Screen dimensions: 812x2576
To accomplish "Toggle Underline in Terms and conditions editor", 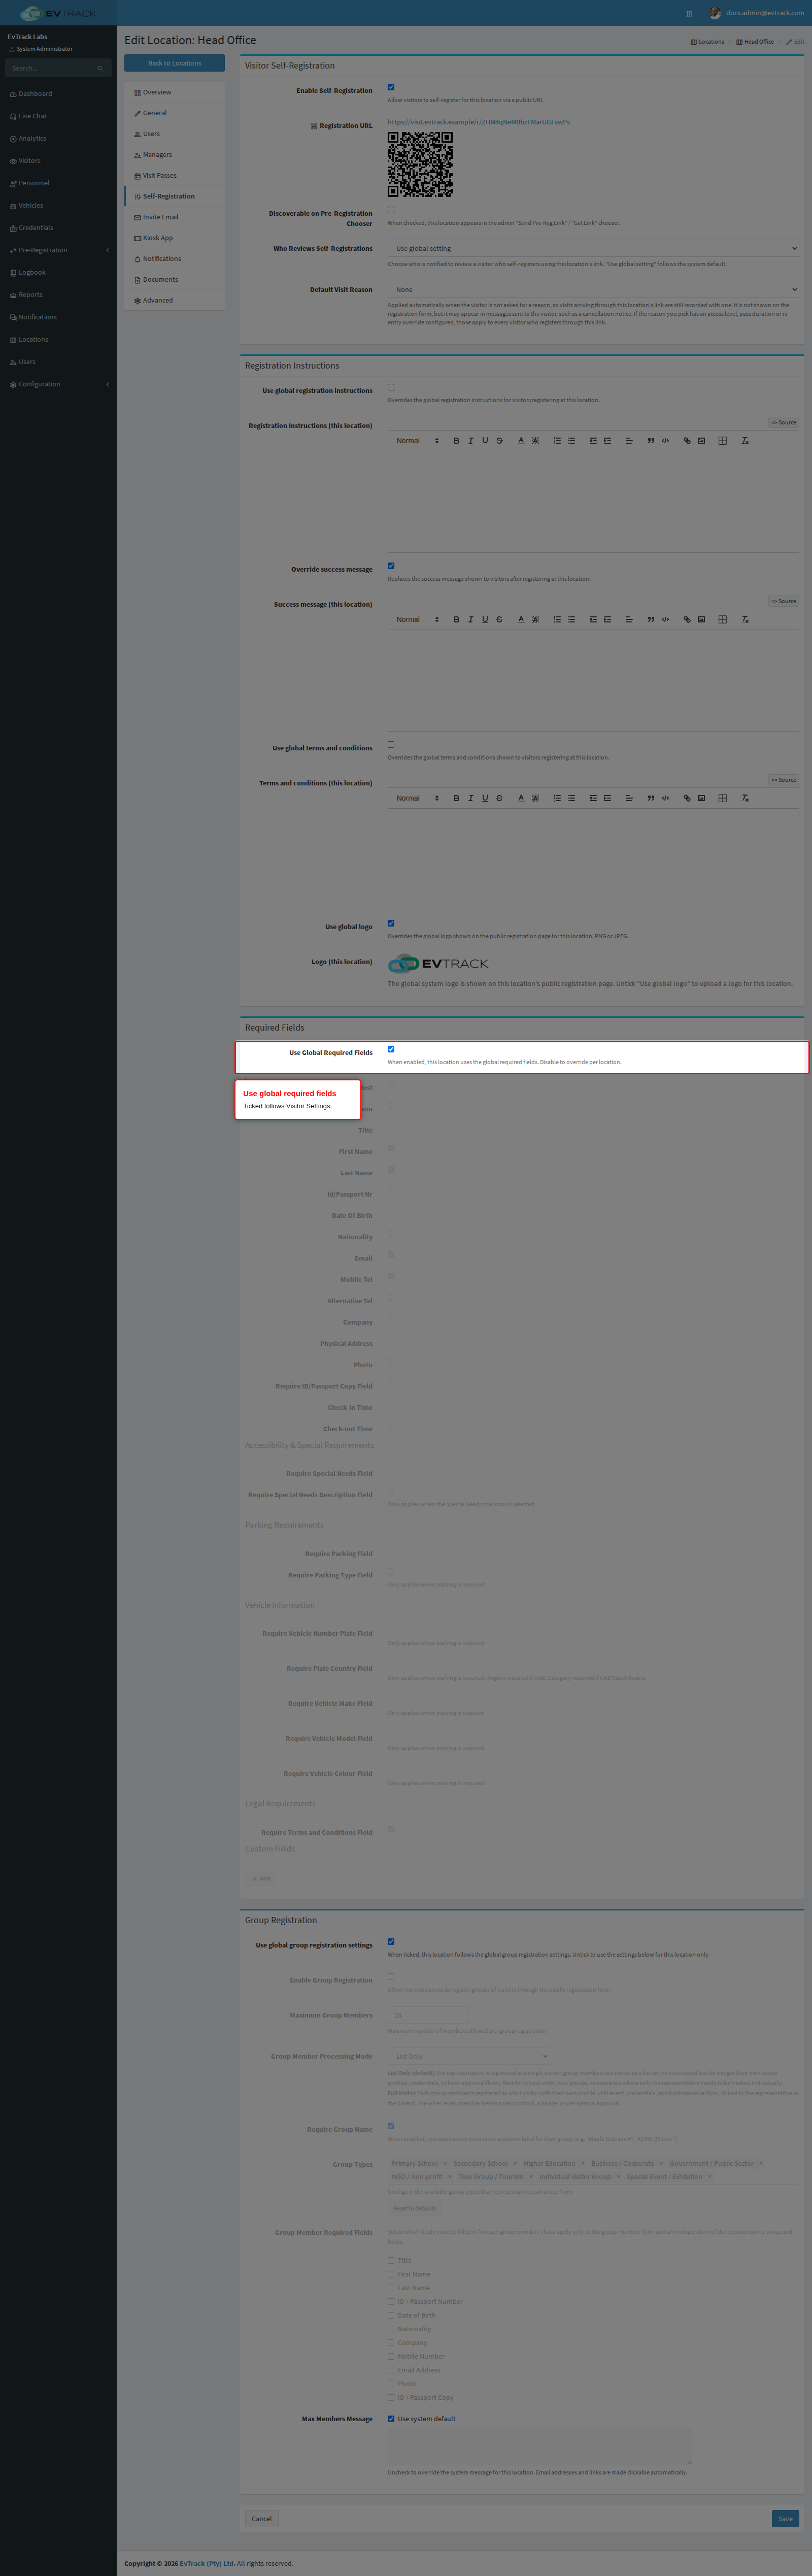I will pyautogui.click(x=485, y=799).
